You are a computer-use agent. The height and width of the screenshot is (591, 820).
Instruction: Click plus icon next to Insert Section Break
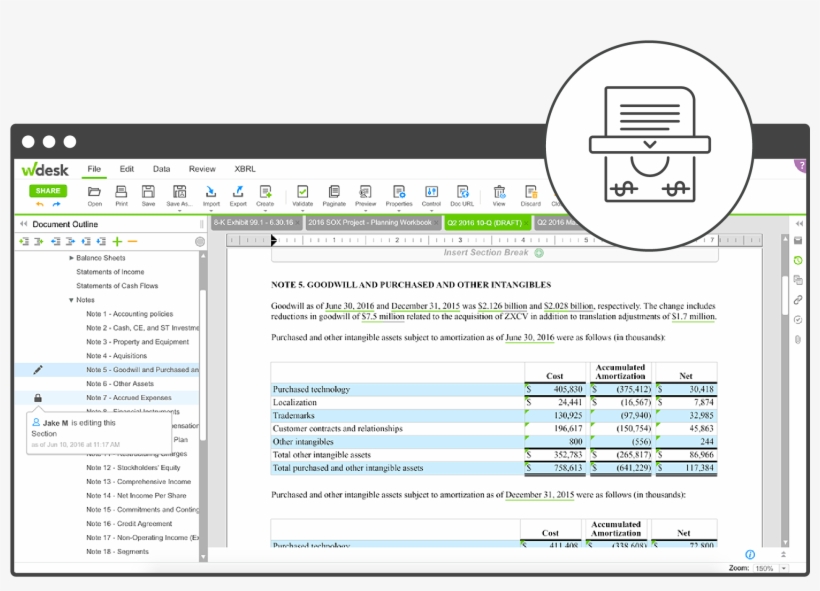point(539,253)
